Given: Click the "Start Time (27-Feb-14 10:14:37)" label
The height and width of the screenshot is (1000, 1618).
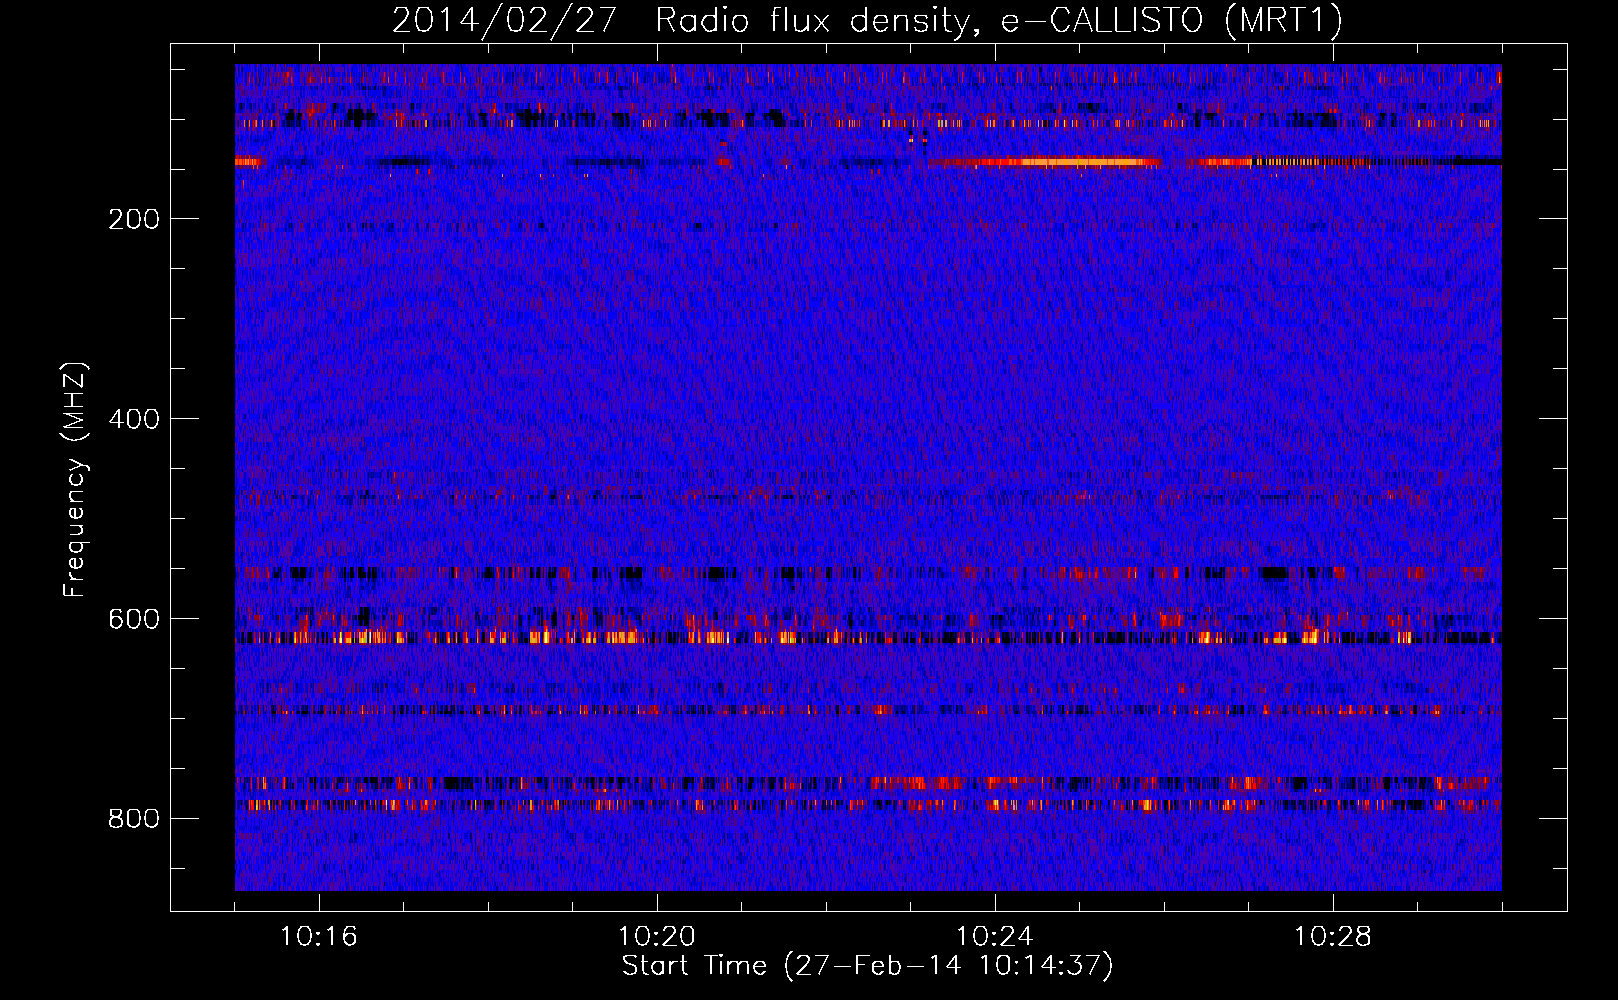Looking at the screenshot, I should pyautogui.click(x=867, y=966).
